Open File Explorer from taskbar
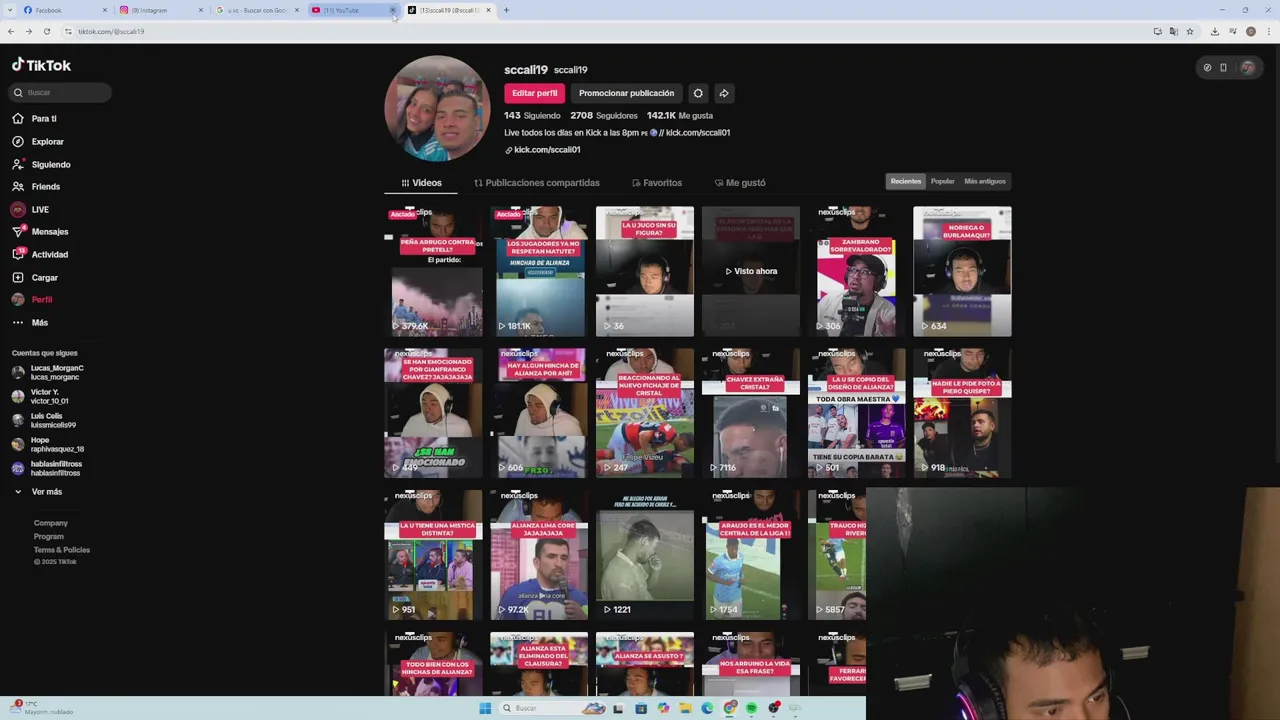The image size is (1280, 720). (x=685, y=708)
